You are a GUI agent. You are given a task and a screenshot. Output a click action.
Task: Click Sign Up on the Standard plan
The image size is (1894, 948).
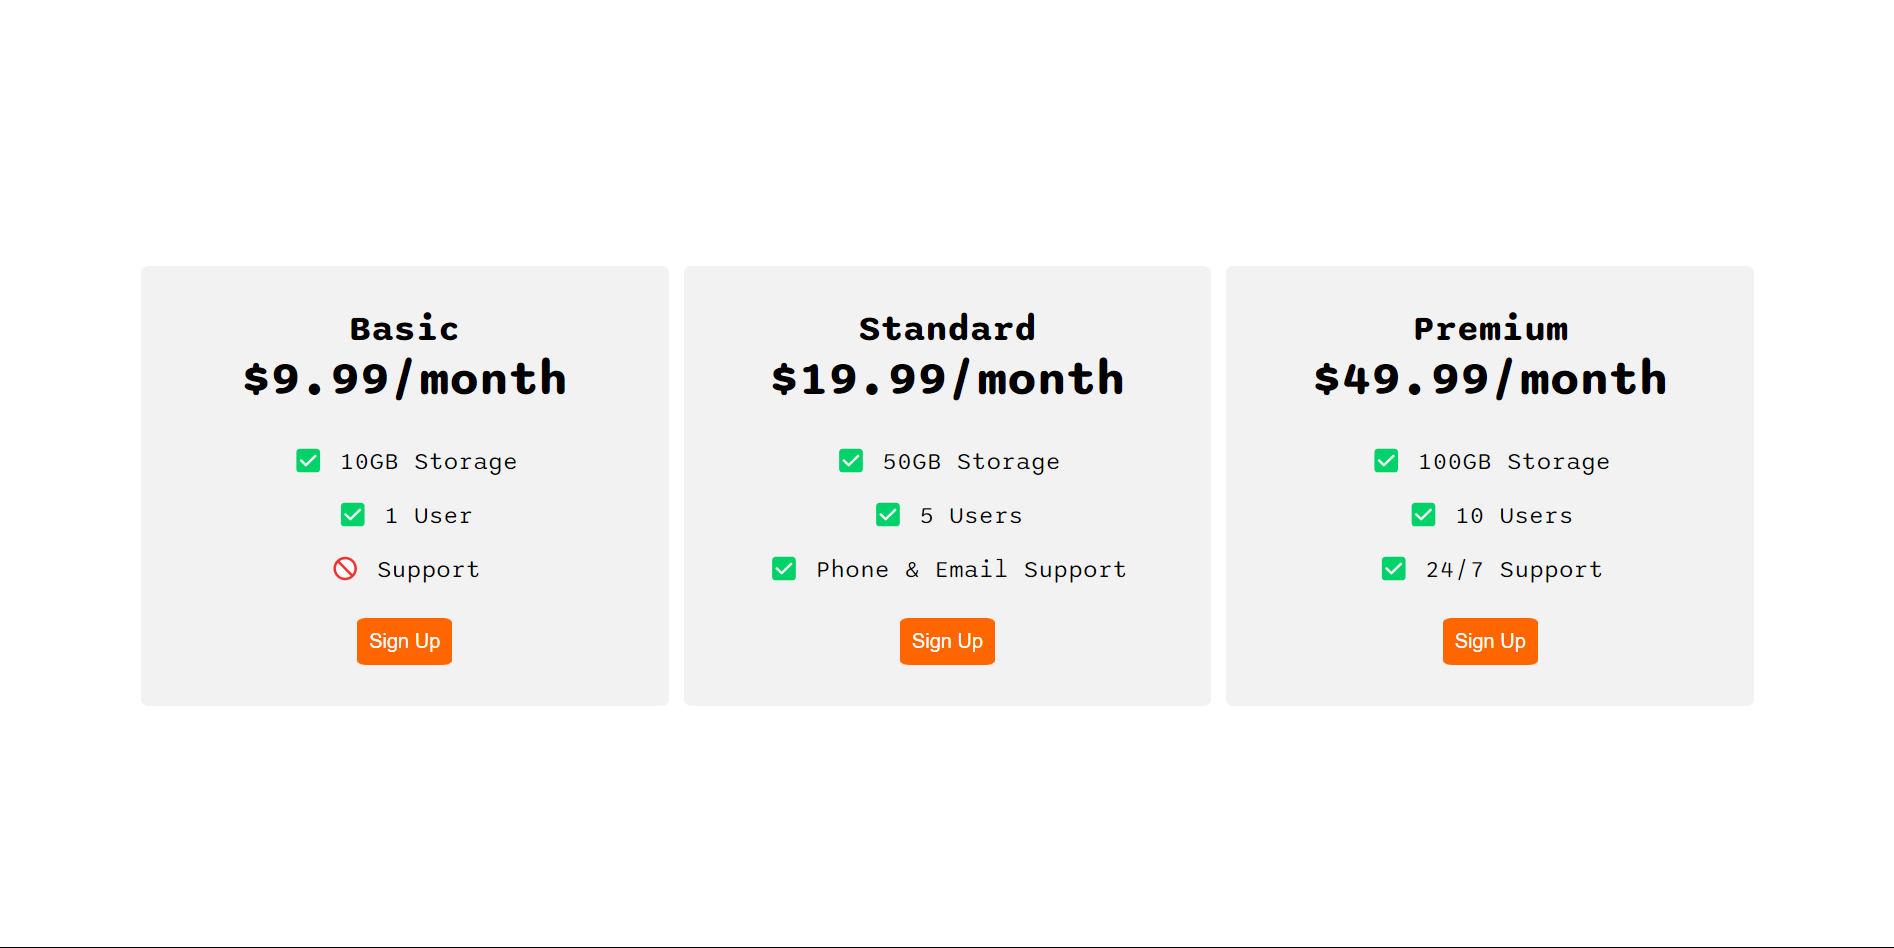(x=947, y=641)
